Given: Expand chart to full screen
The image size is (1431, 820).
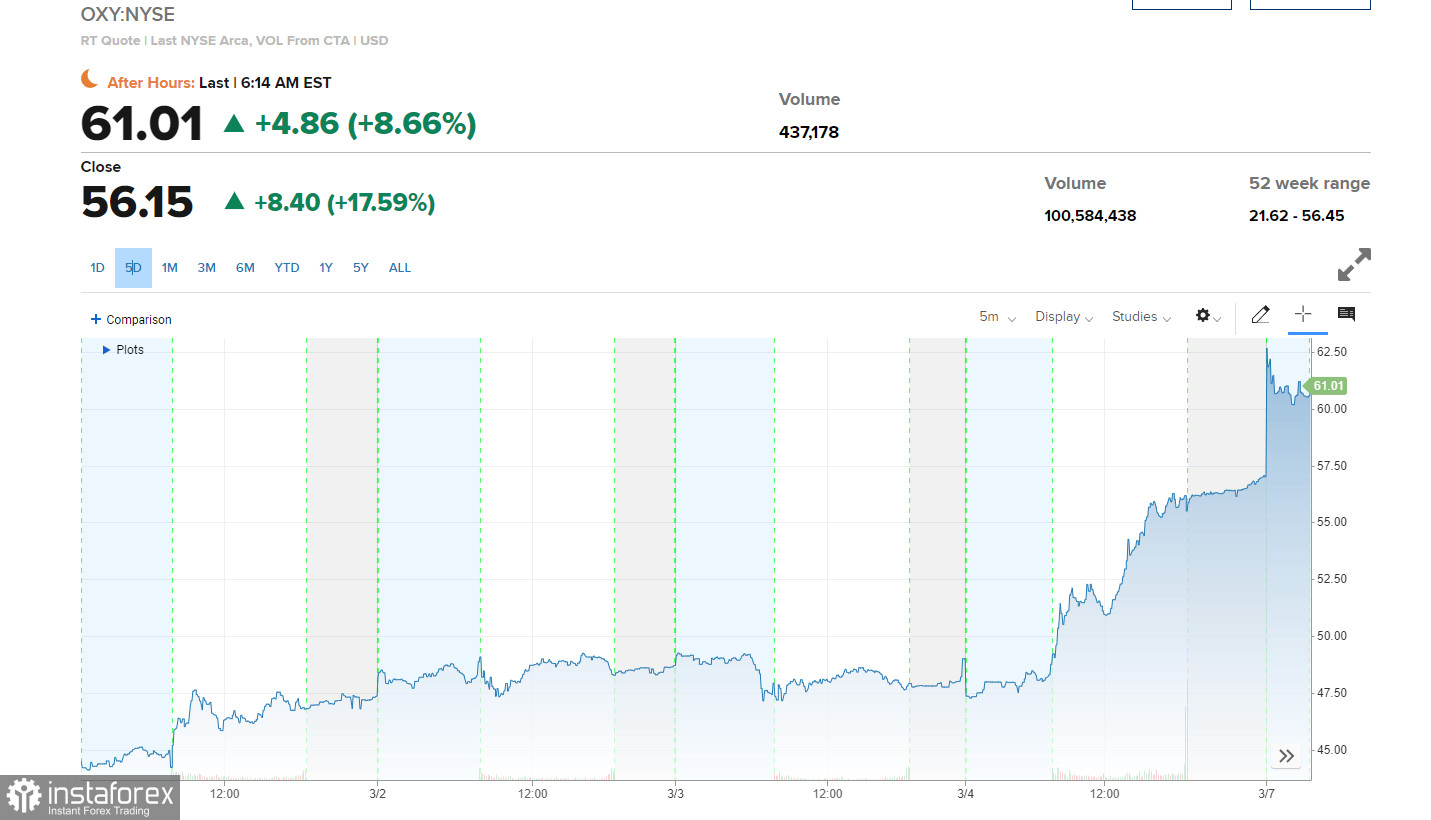Looking at the screenshot, I should [x=1354, y=265].
